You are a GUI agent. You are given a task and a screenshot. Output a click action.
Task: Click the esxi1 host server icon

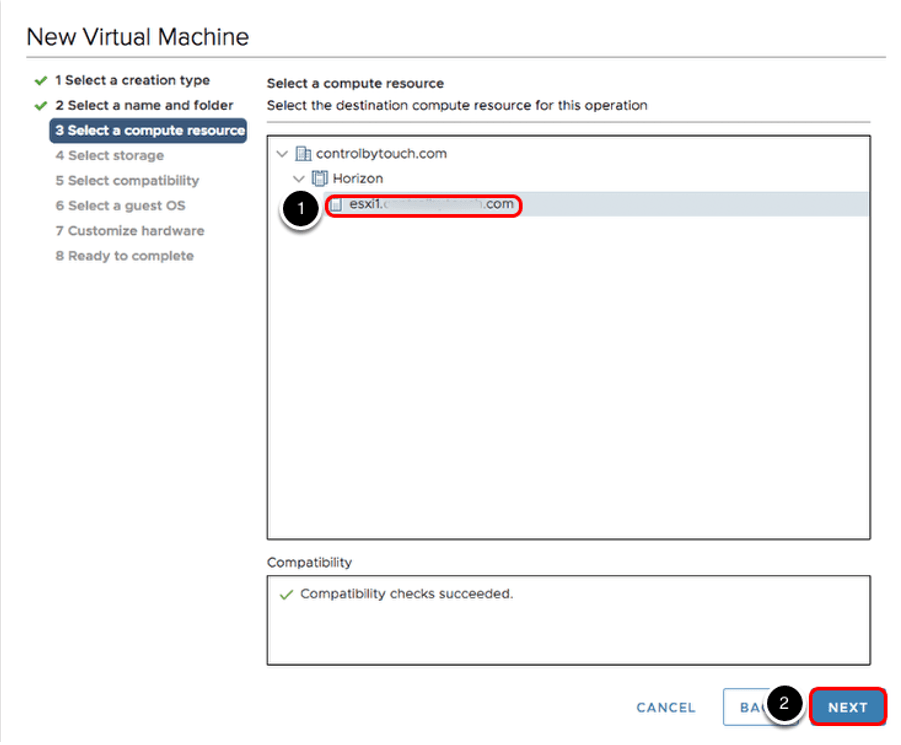pos(336,205)
